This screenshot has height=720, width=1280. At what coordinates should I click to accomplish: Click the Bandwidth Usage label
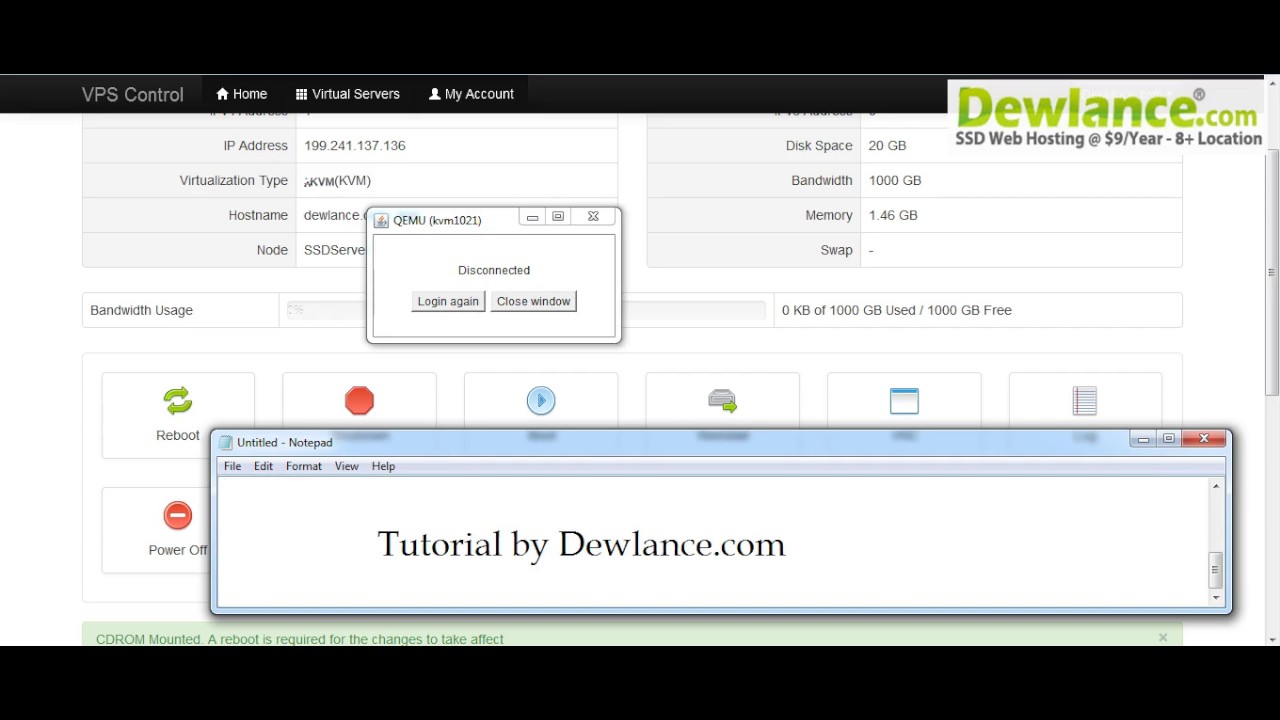click(142, 310)
